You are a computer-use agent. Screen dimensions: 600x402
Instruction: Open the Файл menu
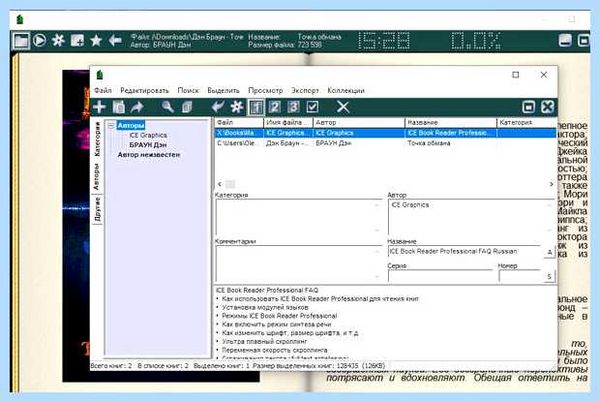103,91
